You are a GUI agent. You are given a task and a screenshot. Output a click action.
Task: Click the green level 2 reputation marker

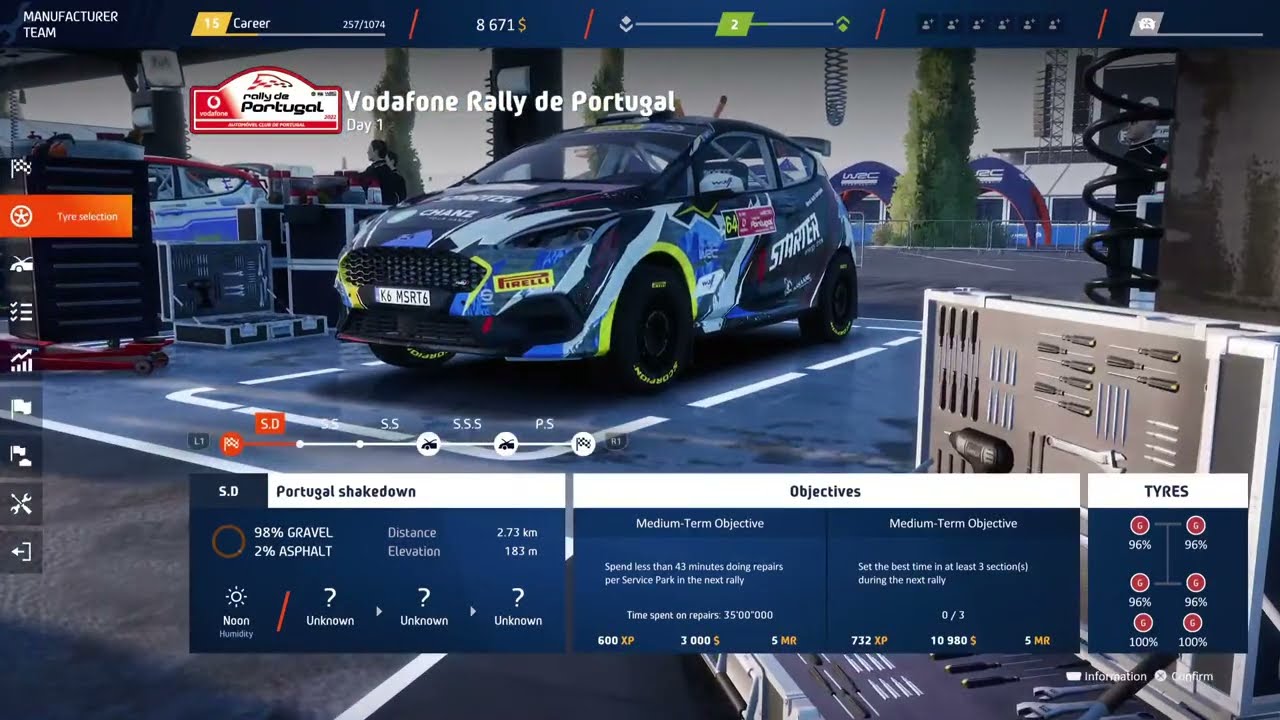[x=735, y=24]
